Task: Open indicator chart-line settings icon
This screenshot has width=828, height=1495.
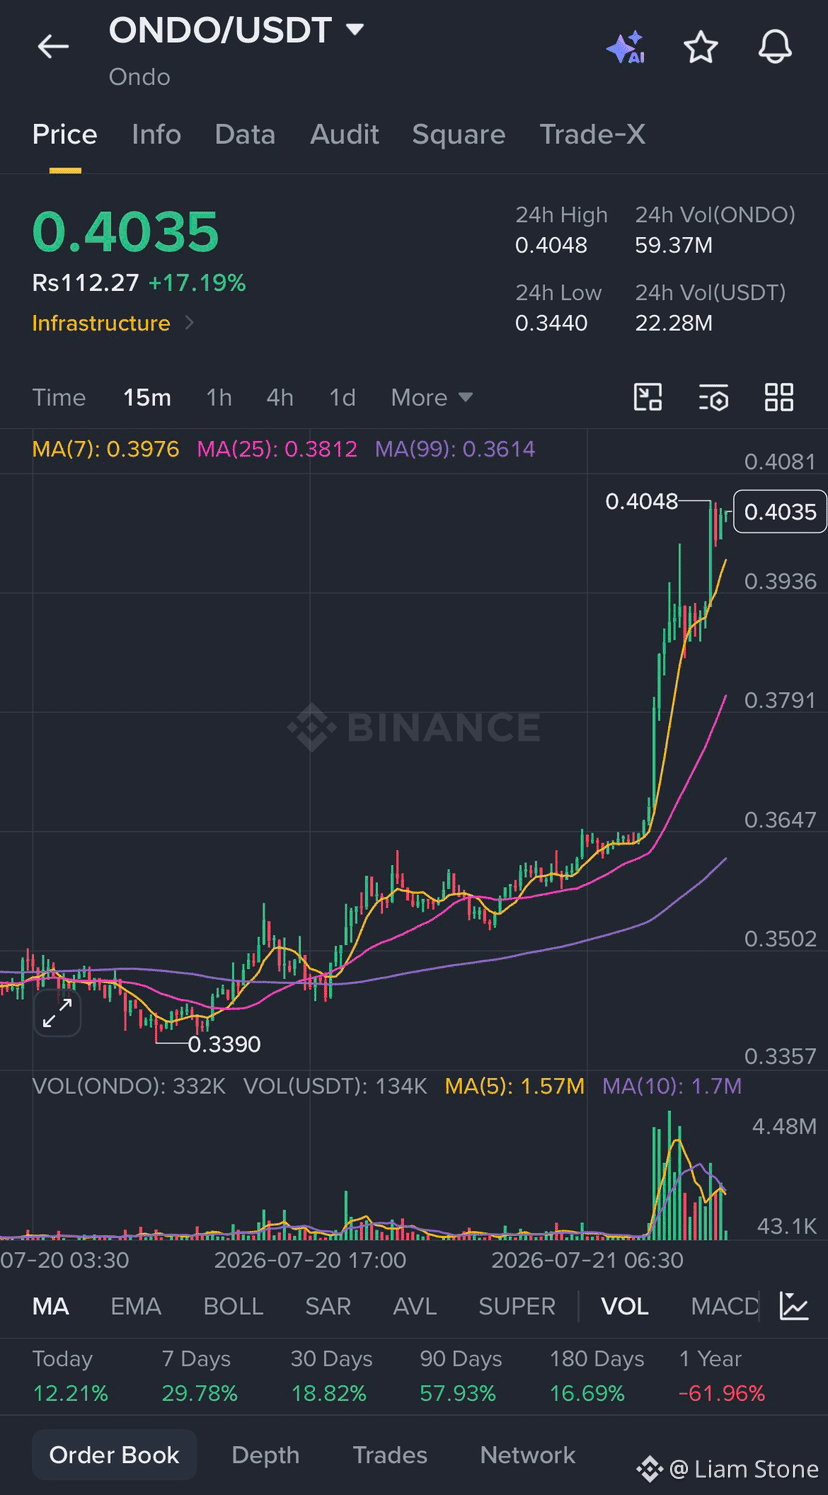Action: pos(794,1306)
